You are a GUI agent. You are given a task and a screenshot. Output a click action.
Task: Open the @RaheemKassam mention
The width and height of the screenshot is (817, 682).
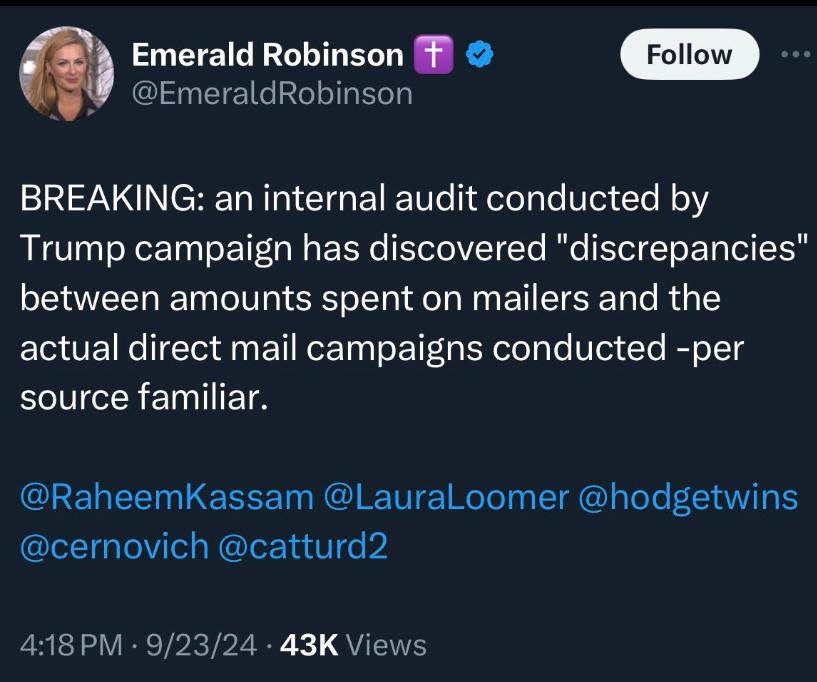click(167, 497)
